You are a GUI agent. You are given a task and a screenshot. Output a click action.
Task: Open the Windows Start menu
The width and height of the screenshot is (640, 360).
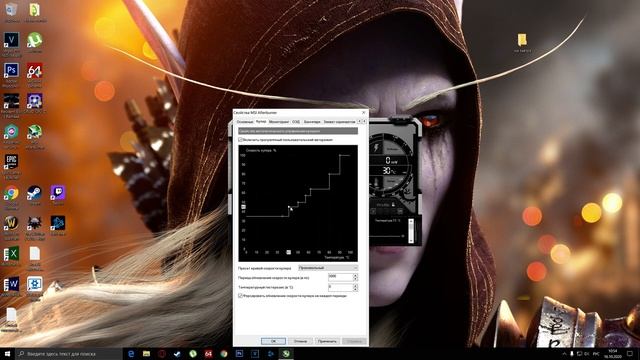click(x=7, y=354)
